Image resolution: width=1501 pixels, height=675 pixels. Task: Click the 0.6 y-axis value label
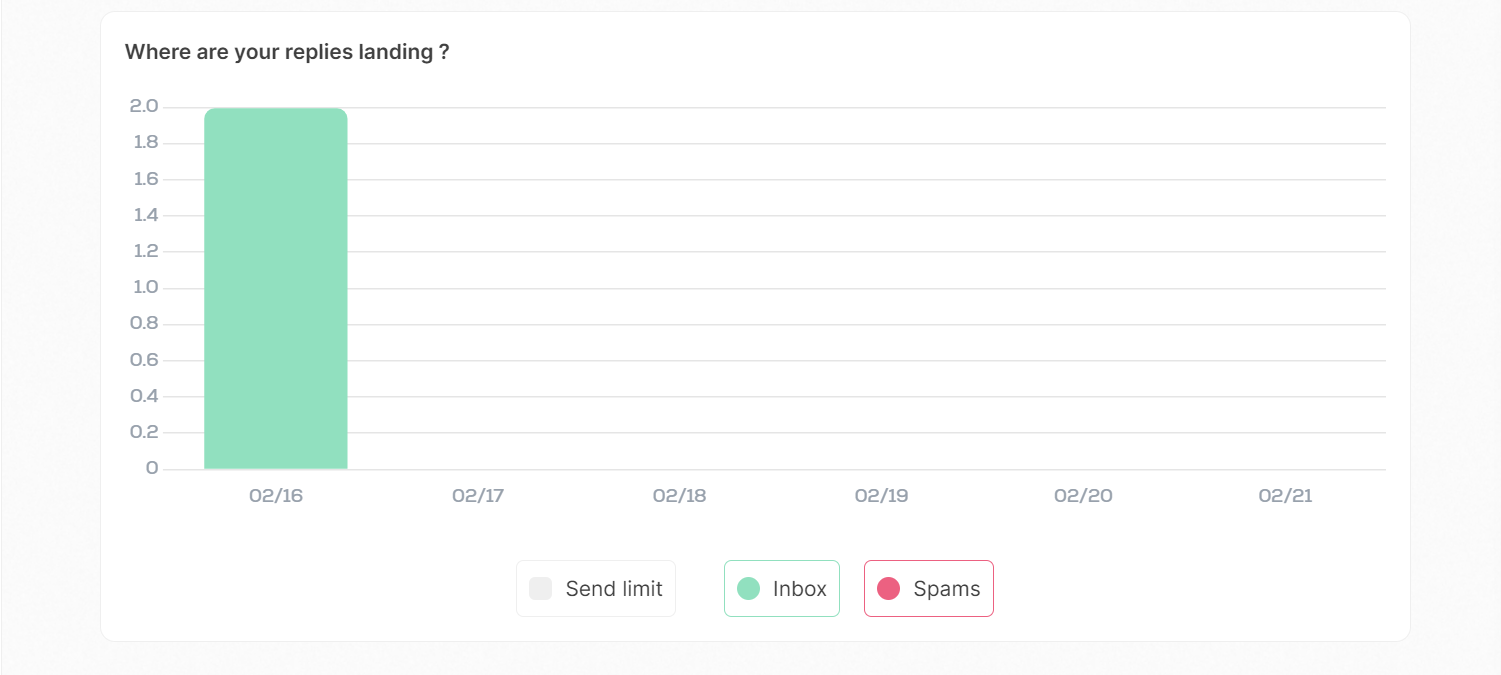click(145, 360)
